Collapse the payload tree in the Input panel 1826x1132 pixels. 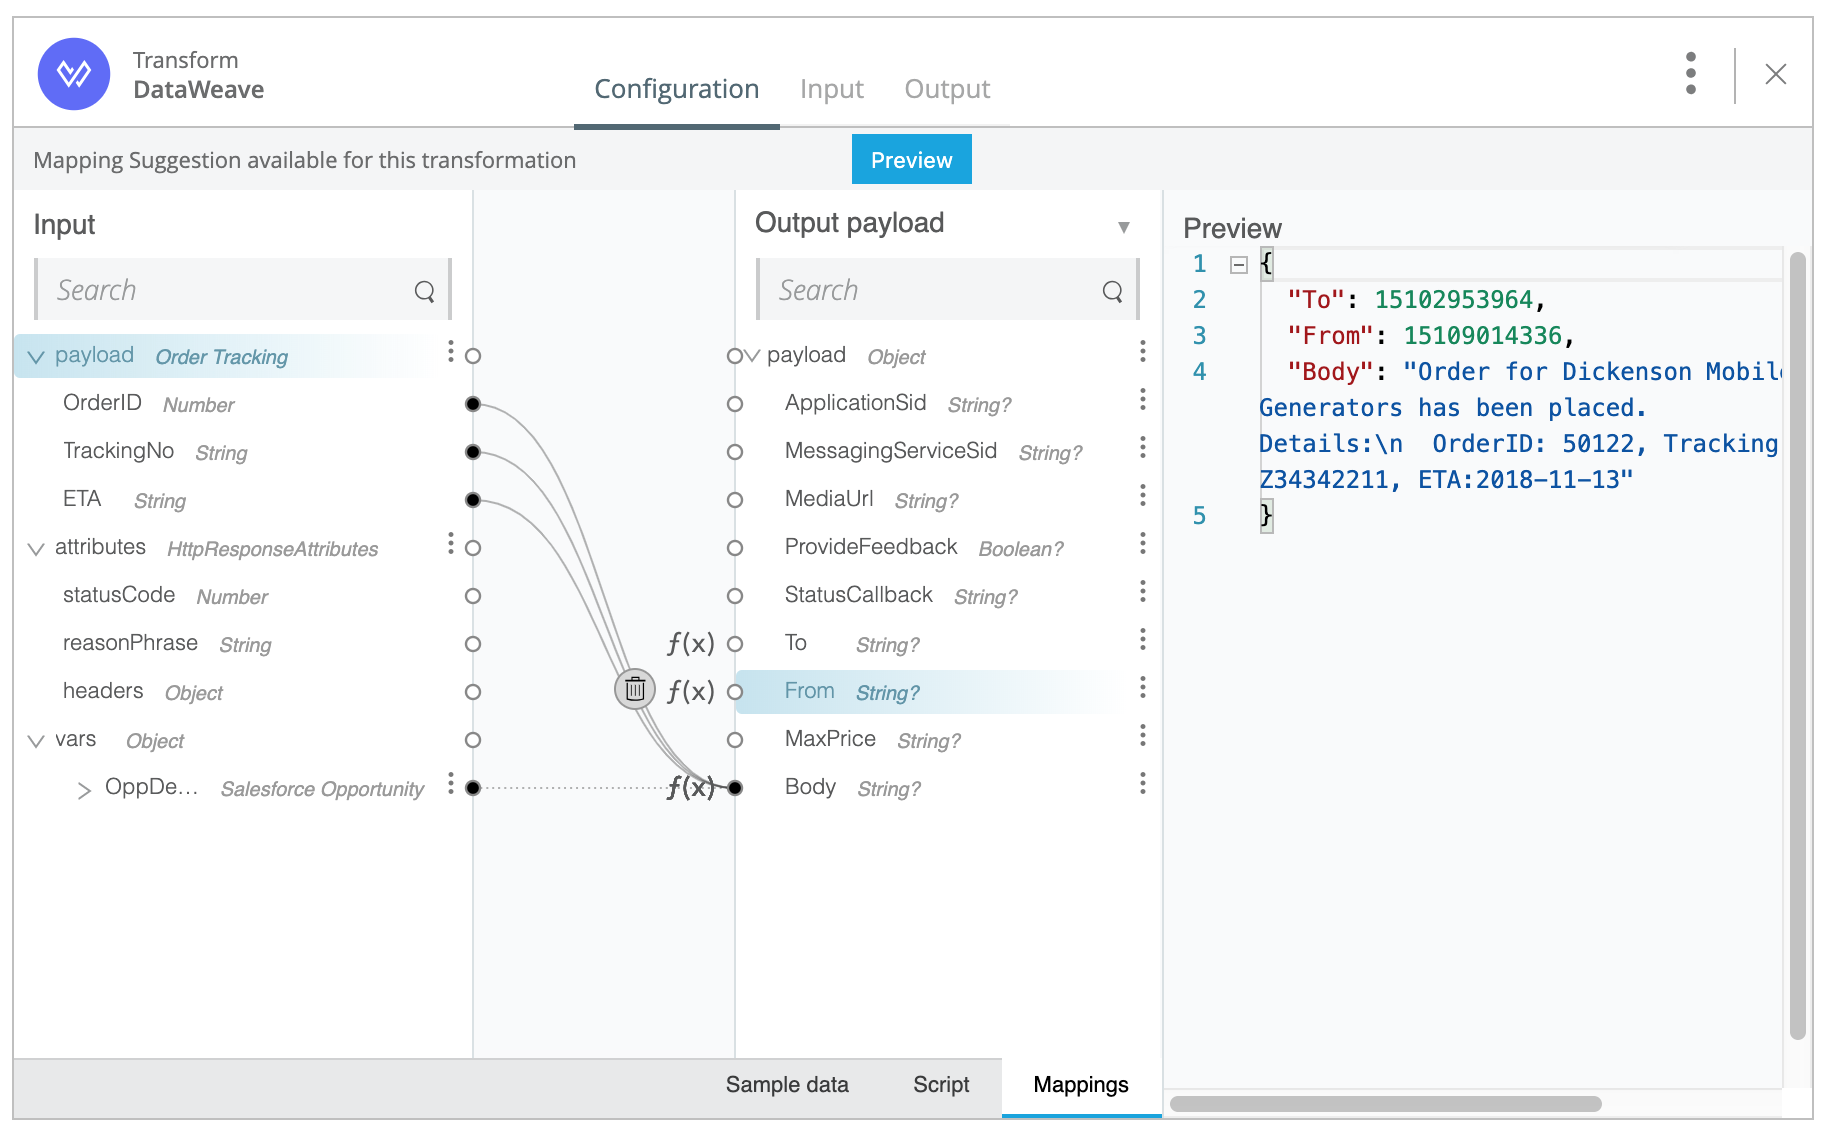point(36,356)
